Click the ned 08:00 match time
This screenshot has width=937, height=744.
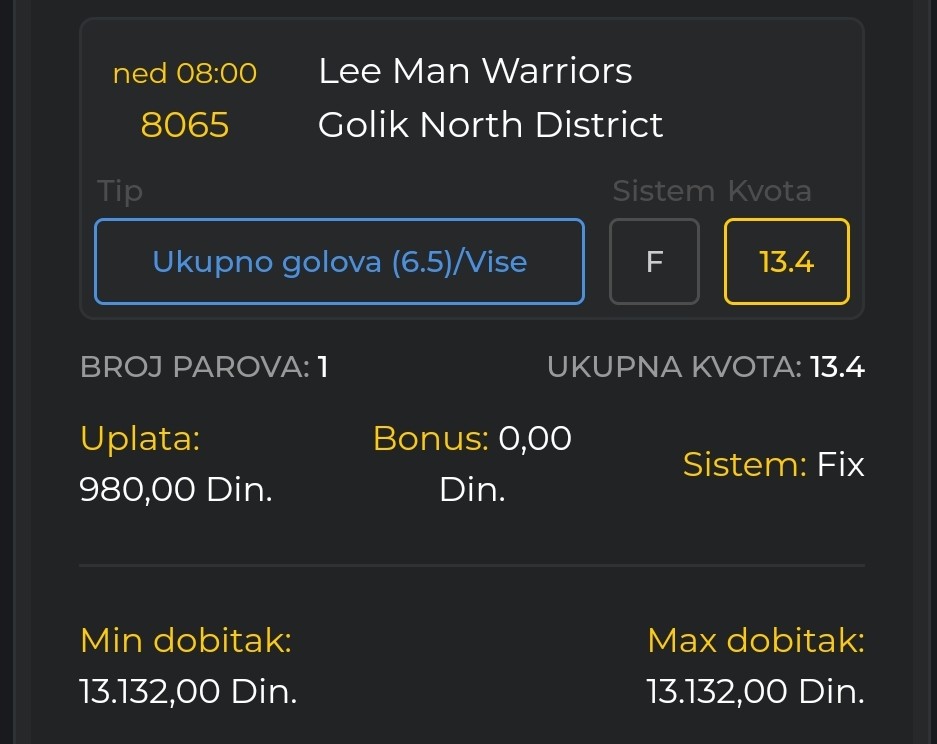click(185, 73)
